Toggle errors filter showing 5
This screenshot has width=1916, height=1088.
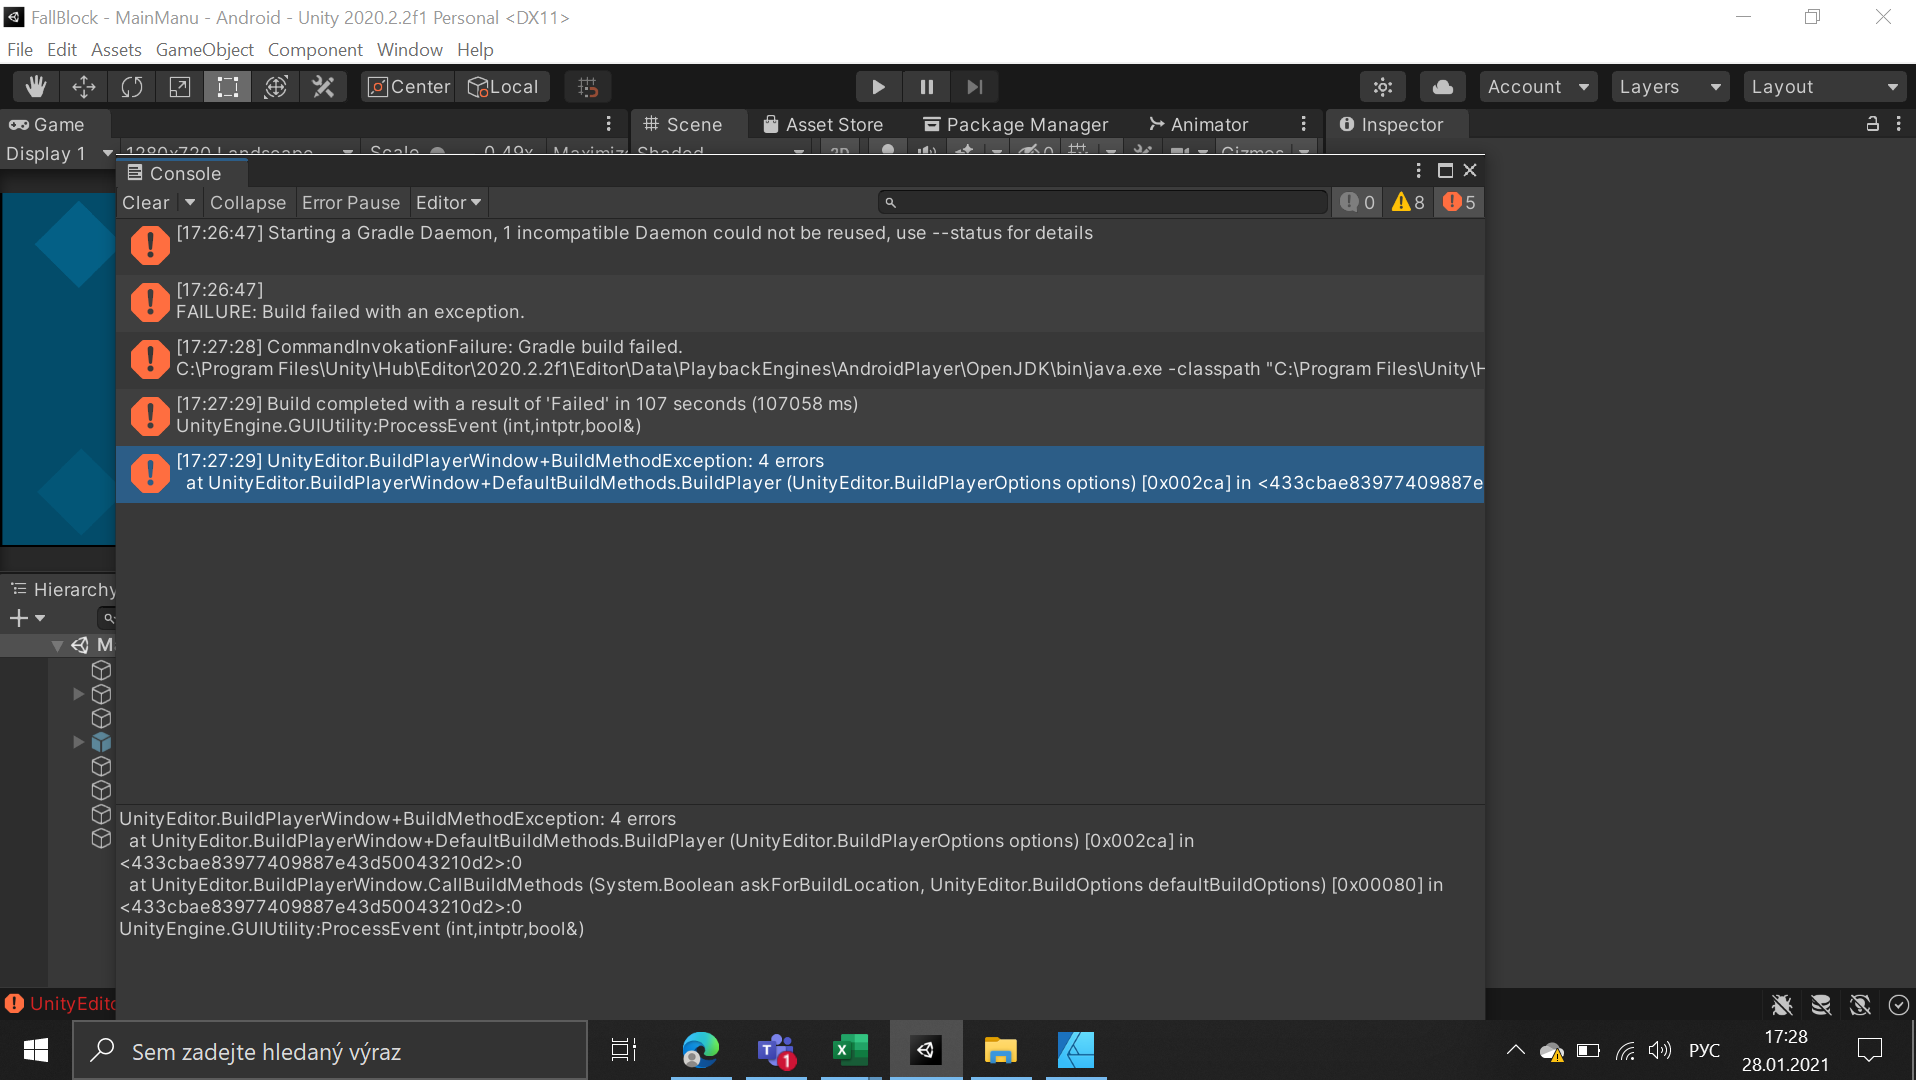pos(1459,203)
